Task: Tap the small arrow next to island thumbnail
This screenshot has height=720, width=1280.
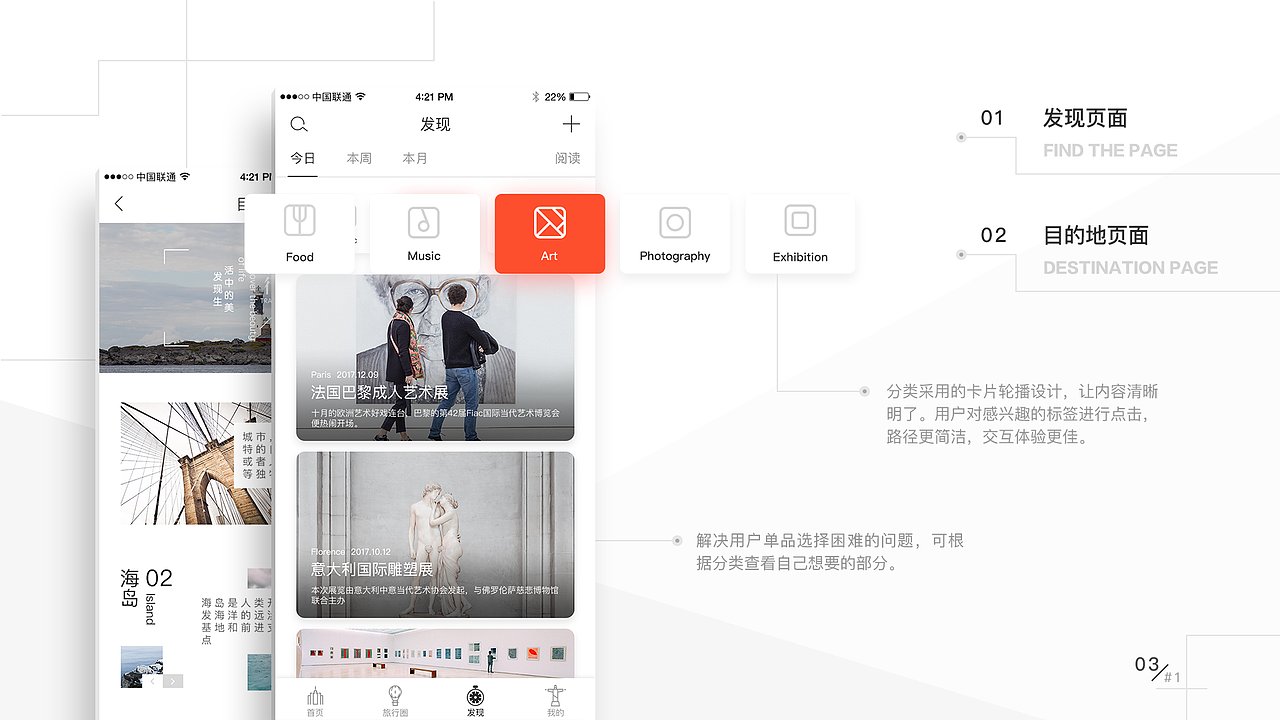Action: click(x=173, y=681)
